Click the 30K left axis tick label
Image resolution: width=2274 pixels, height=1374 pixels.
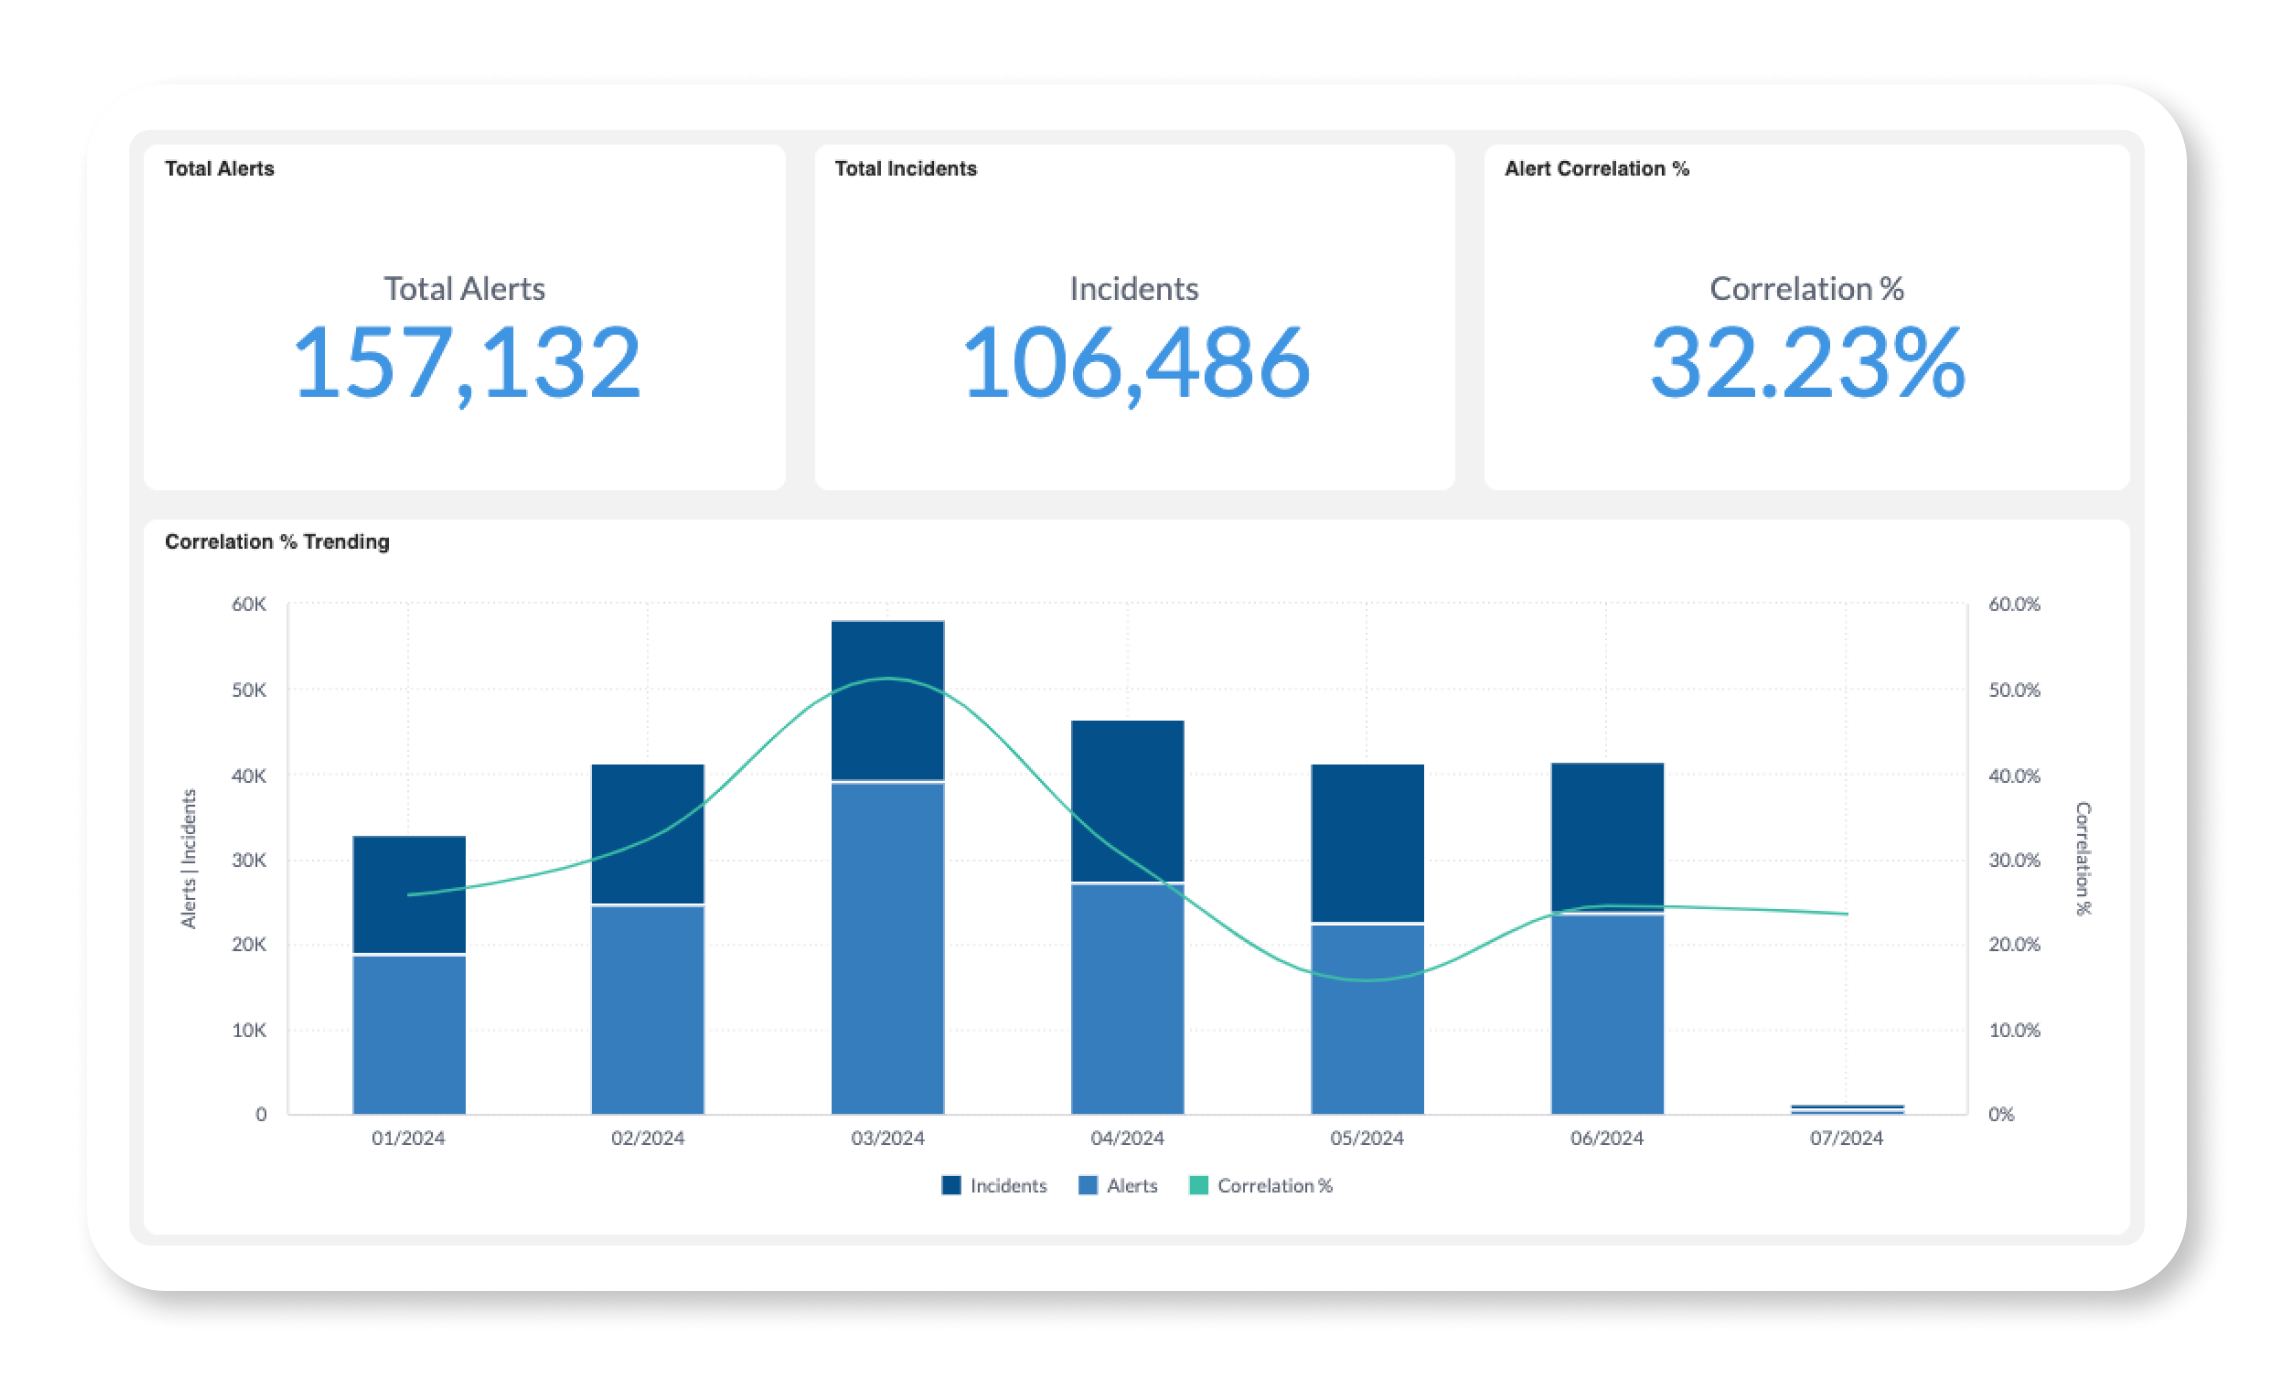click(x=249, y=860)
